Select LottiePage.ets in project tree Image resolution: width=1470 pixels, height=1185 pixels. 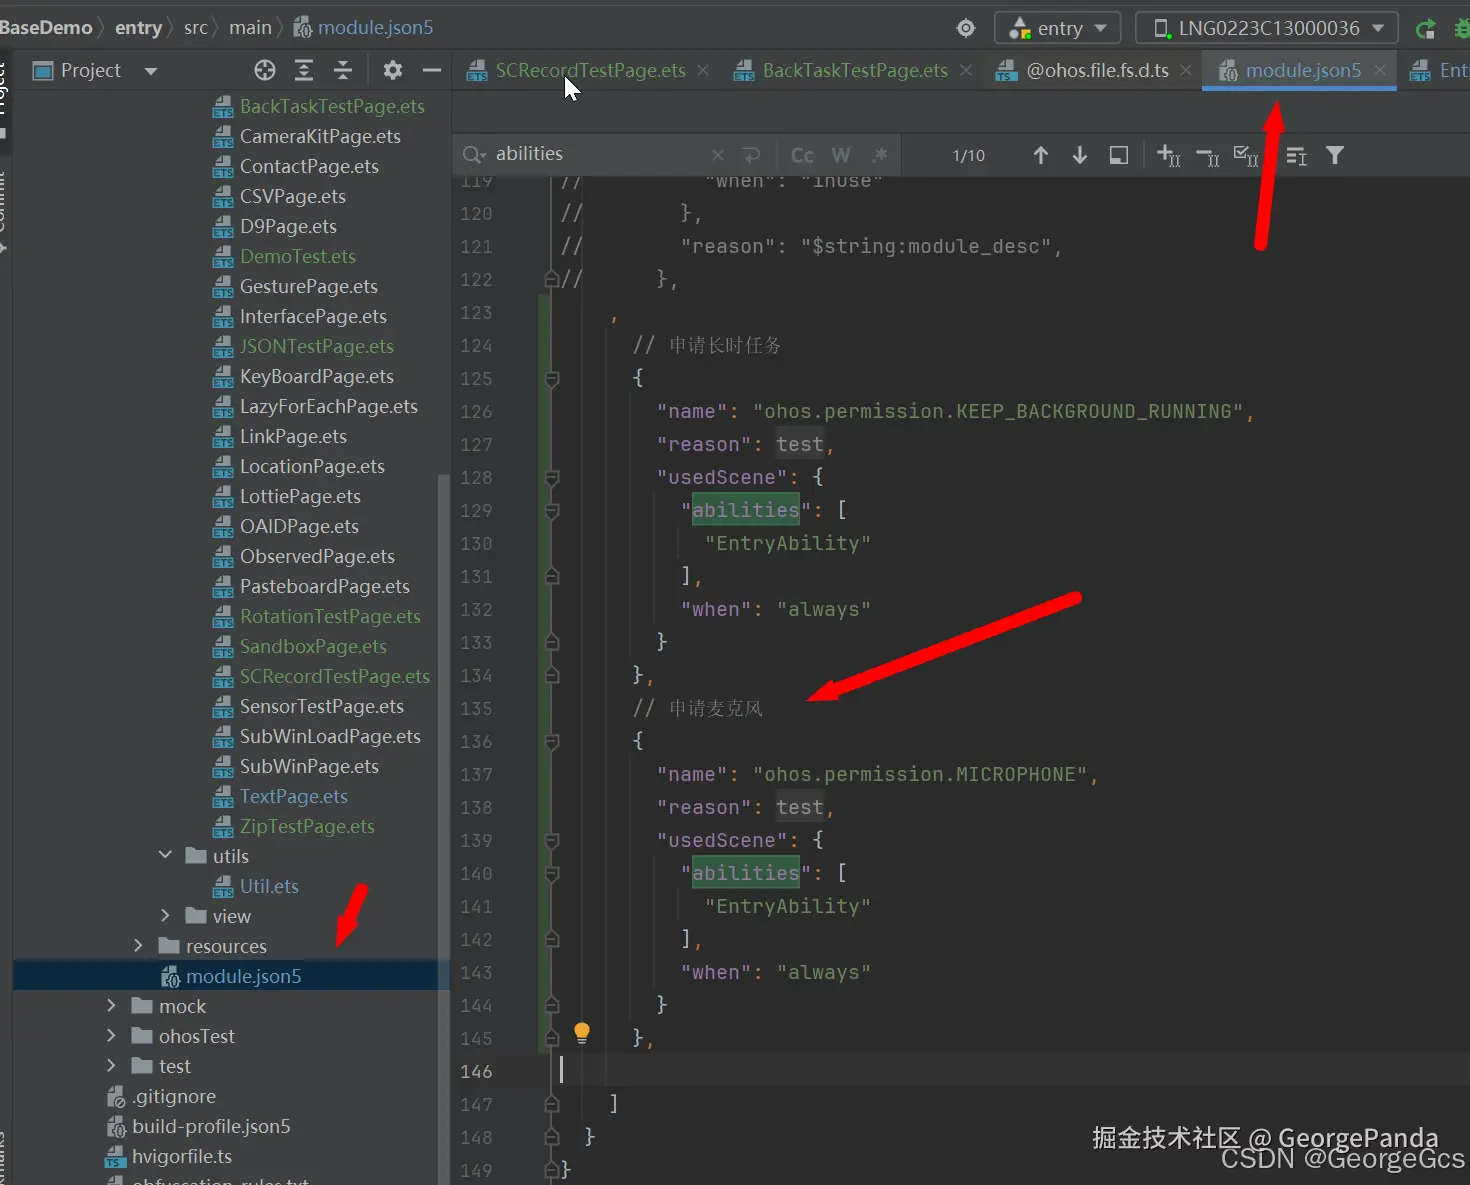300,496
